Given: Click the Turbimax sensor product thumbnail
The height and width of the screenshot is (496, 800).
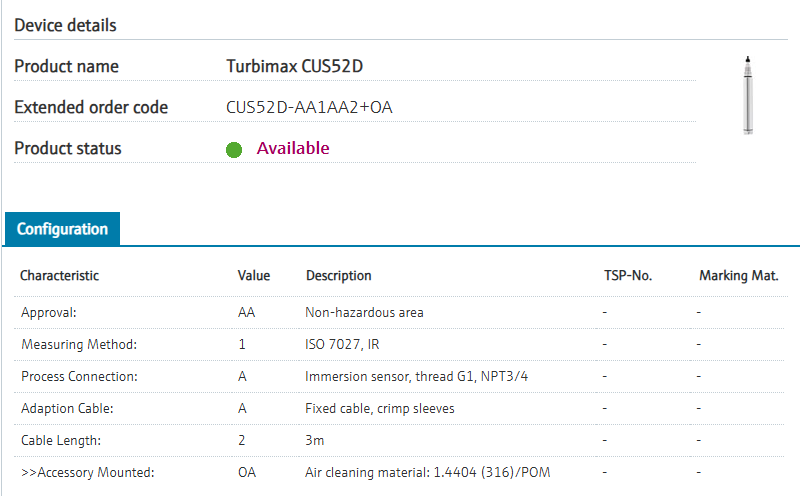Looking at the screenshot, I should 746,96.
